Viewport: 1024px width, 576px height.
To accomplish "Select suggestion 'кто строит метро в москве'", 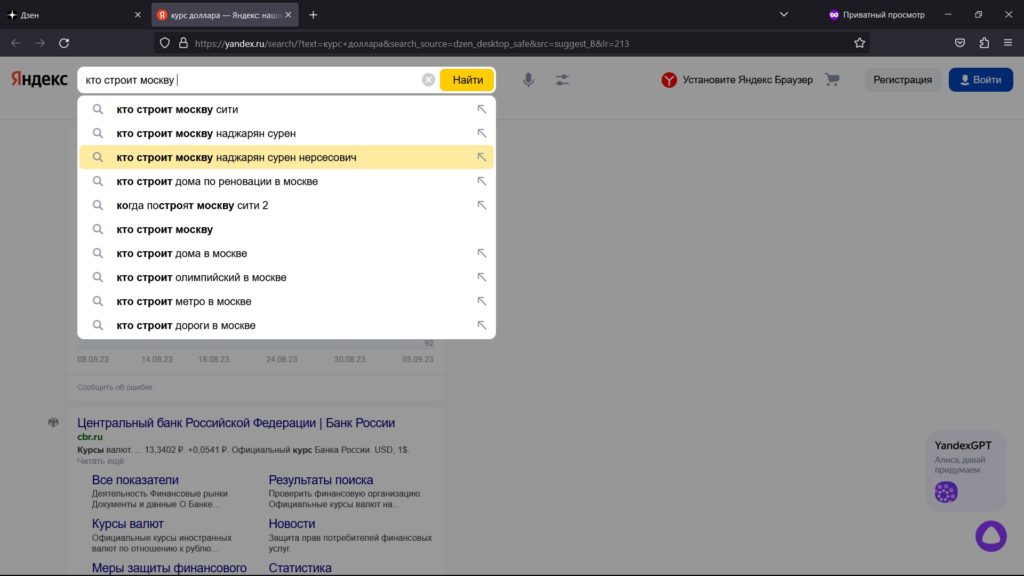I will click(286, 301).
